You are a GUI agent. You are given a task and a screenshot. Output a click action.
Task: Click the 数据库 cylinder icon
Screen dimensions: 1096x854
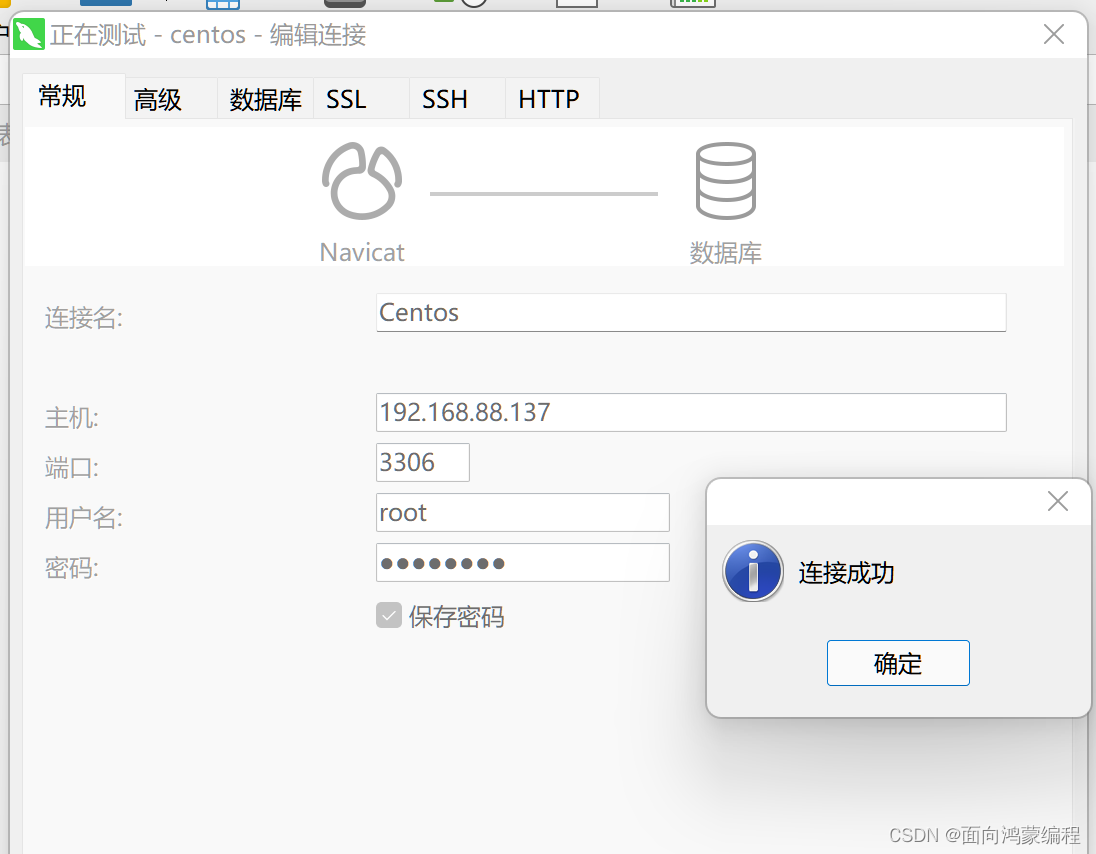[726, 181]
